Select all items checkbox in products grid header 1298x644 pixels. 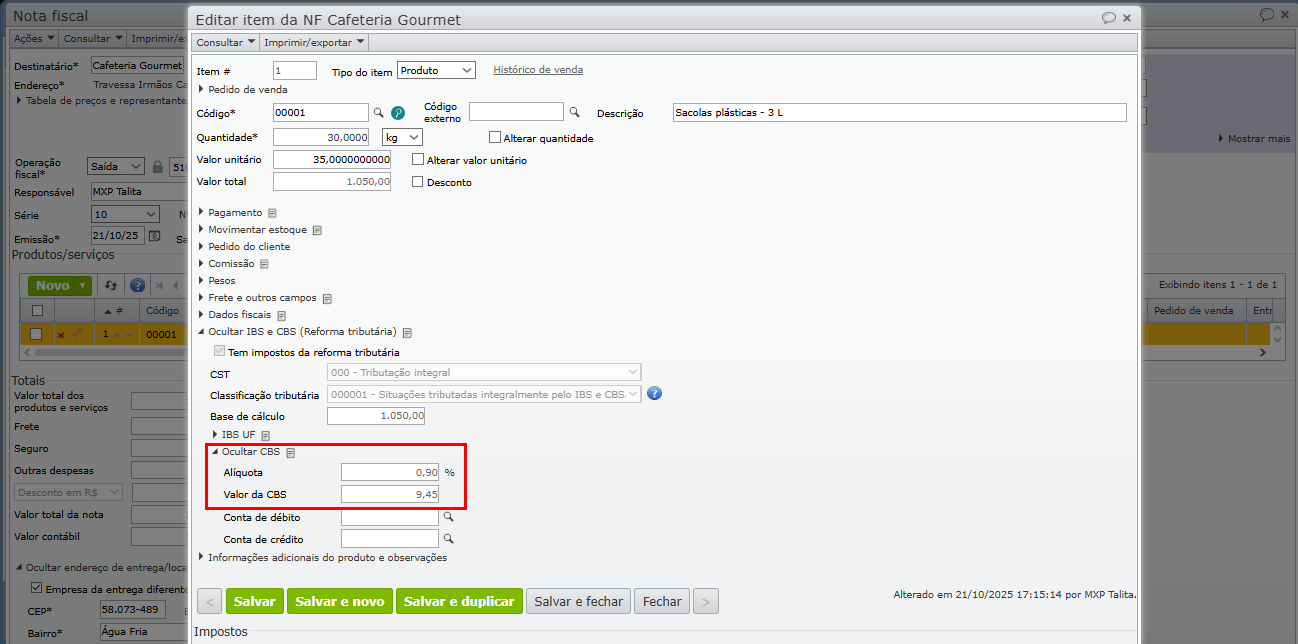(x=37, y=311)
